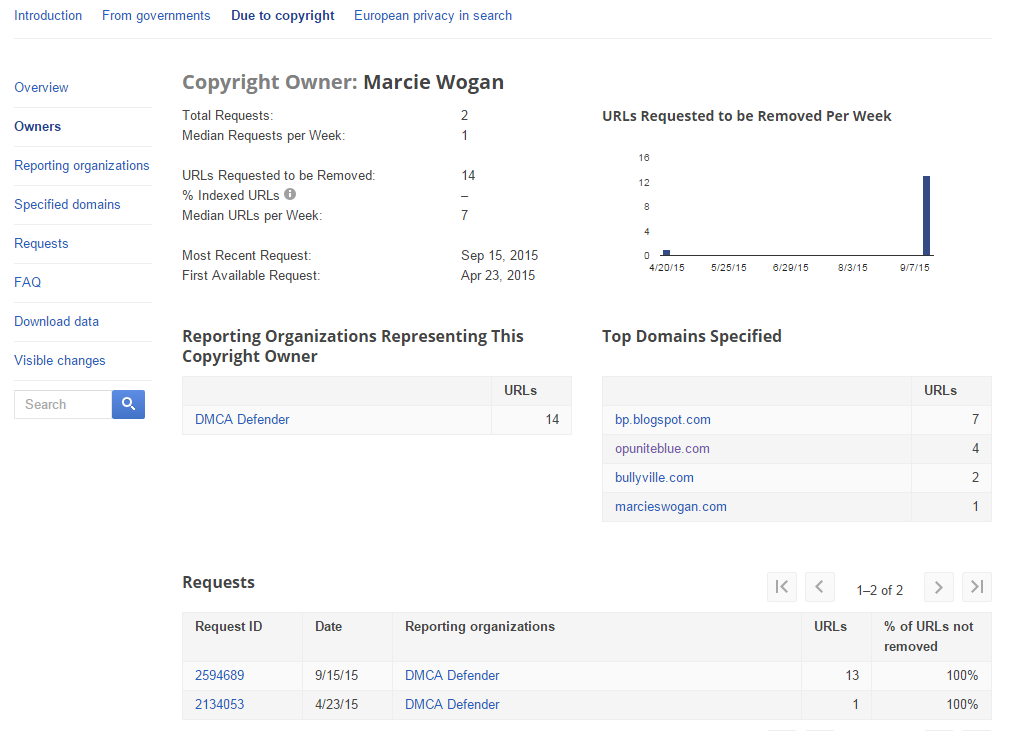This screenshot has width=1014, height=731.
Task: Go to next page of requests
Action: click(x=938, y=587)
